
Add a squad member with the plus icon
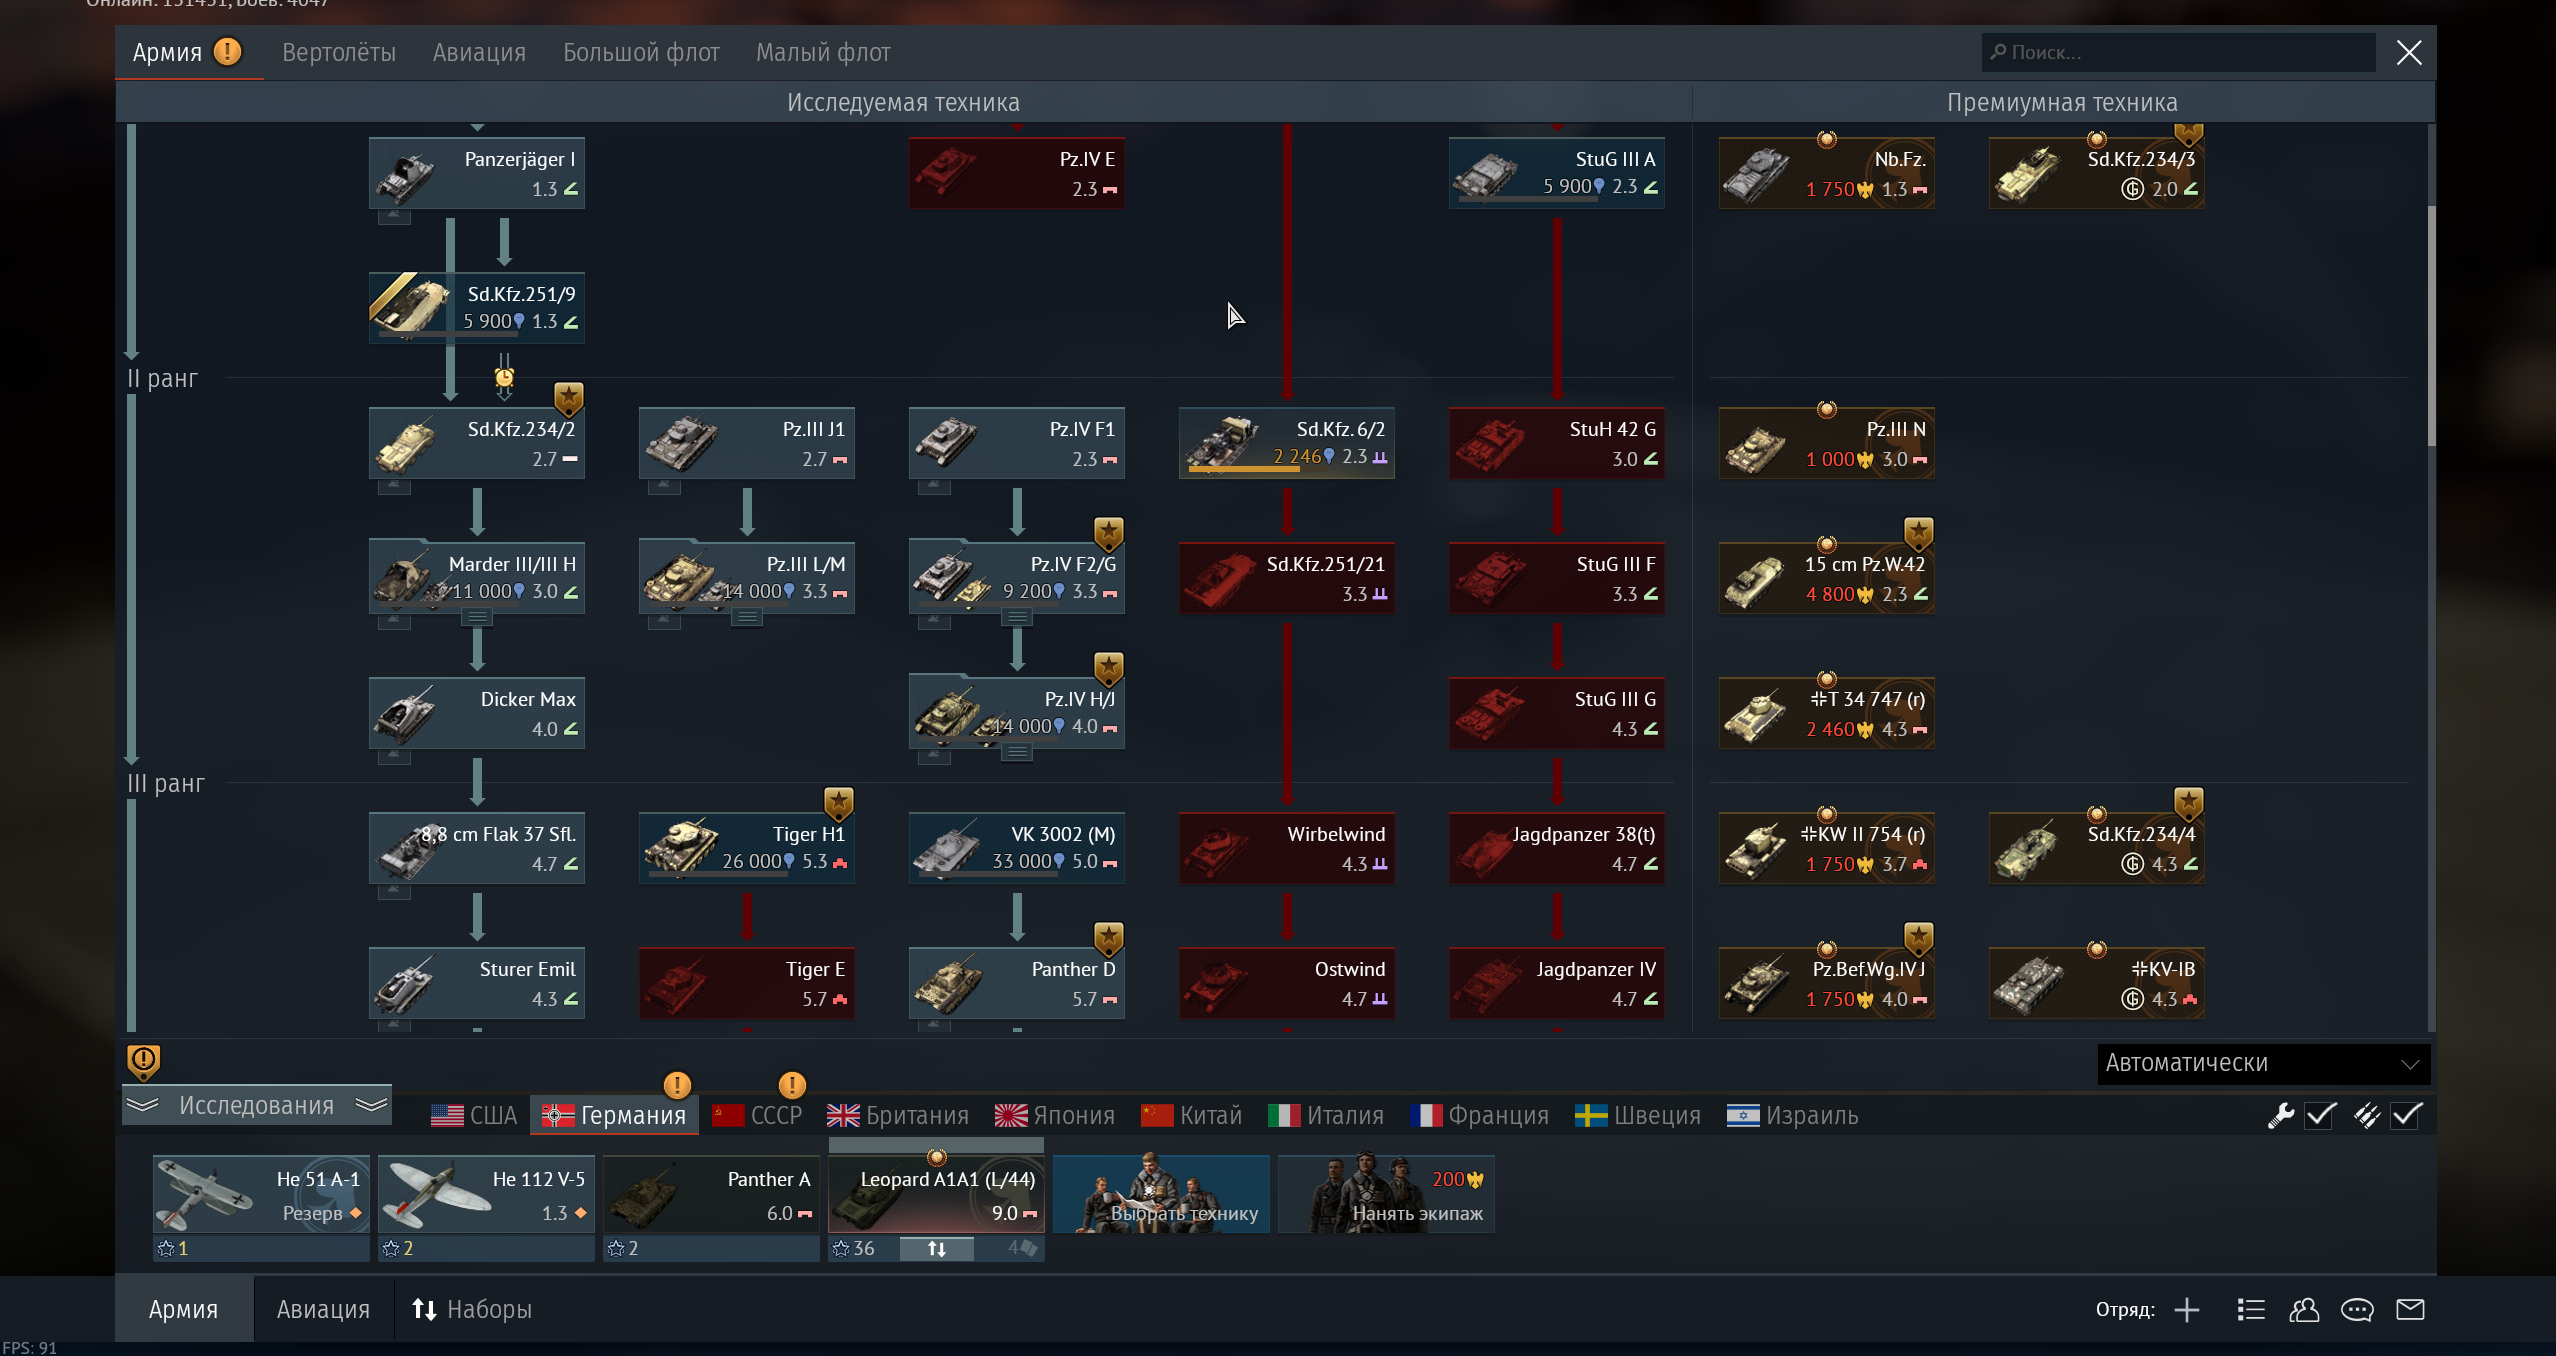click(2187, 1310)
